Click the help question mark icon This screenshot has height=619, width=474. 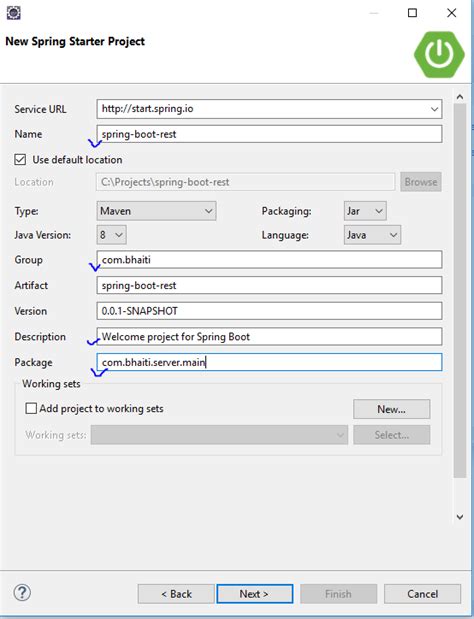22,593
